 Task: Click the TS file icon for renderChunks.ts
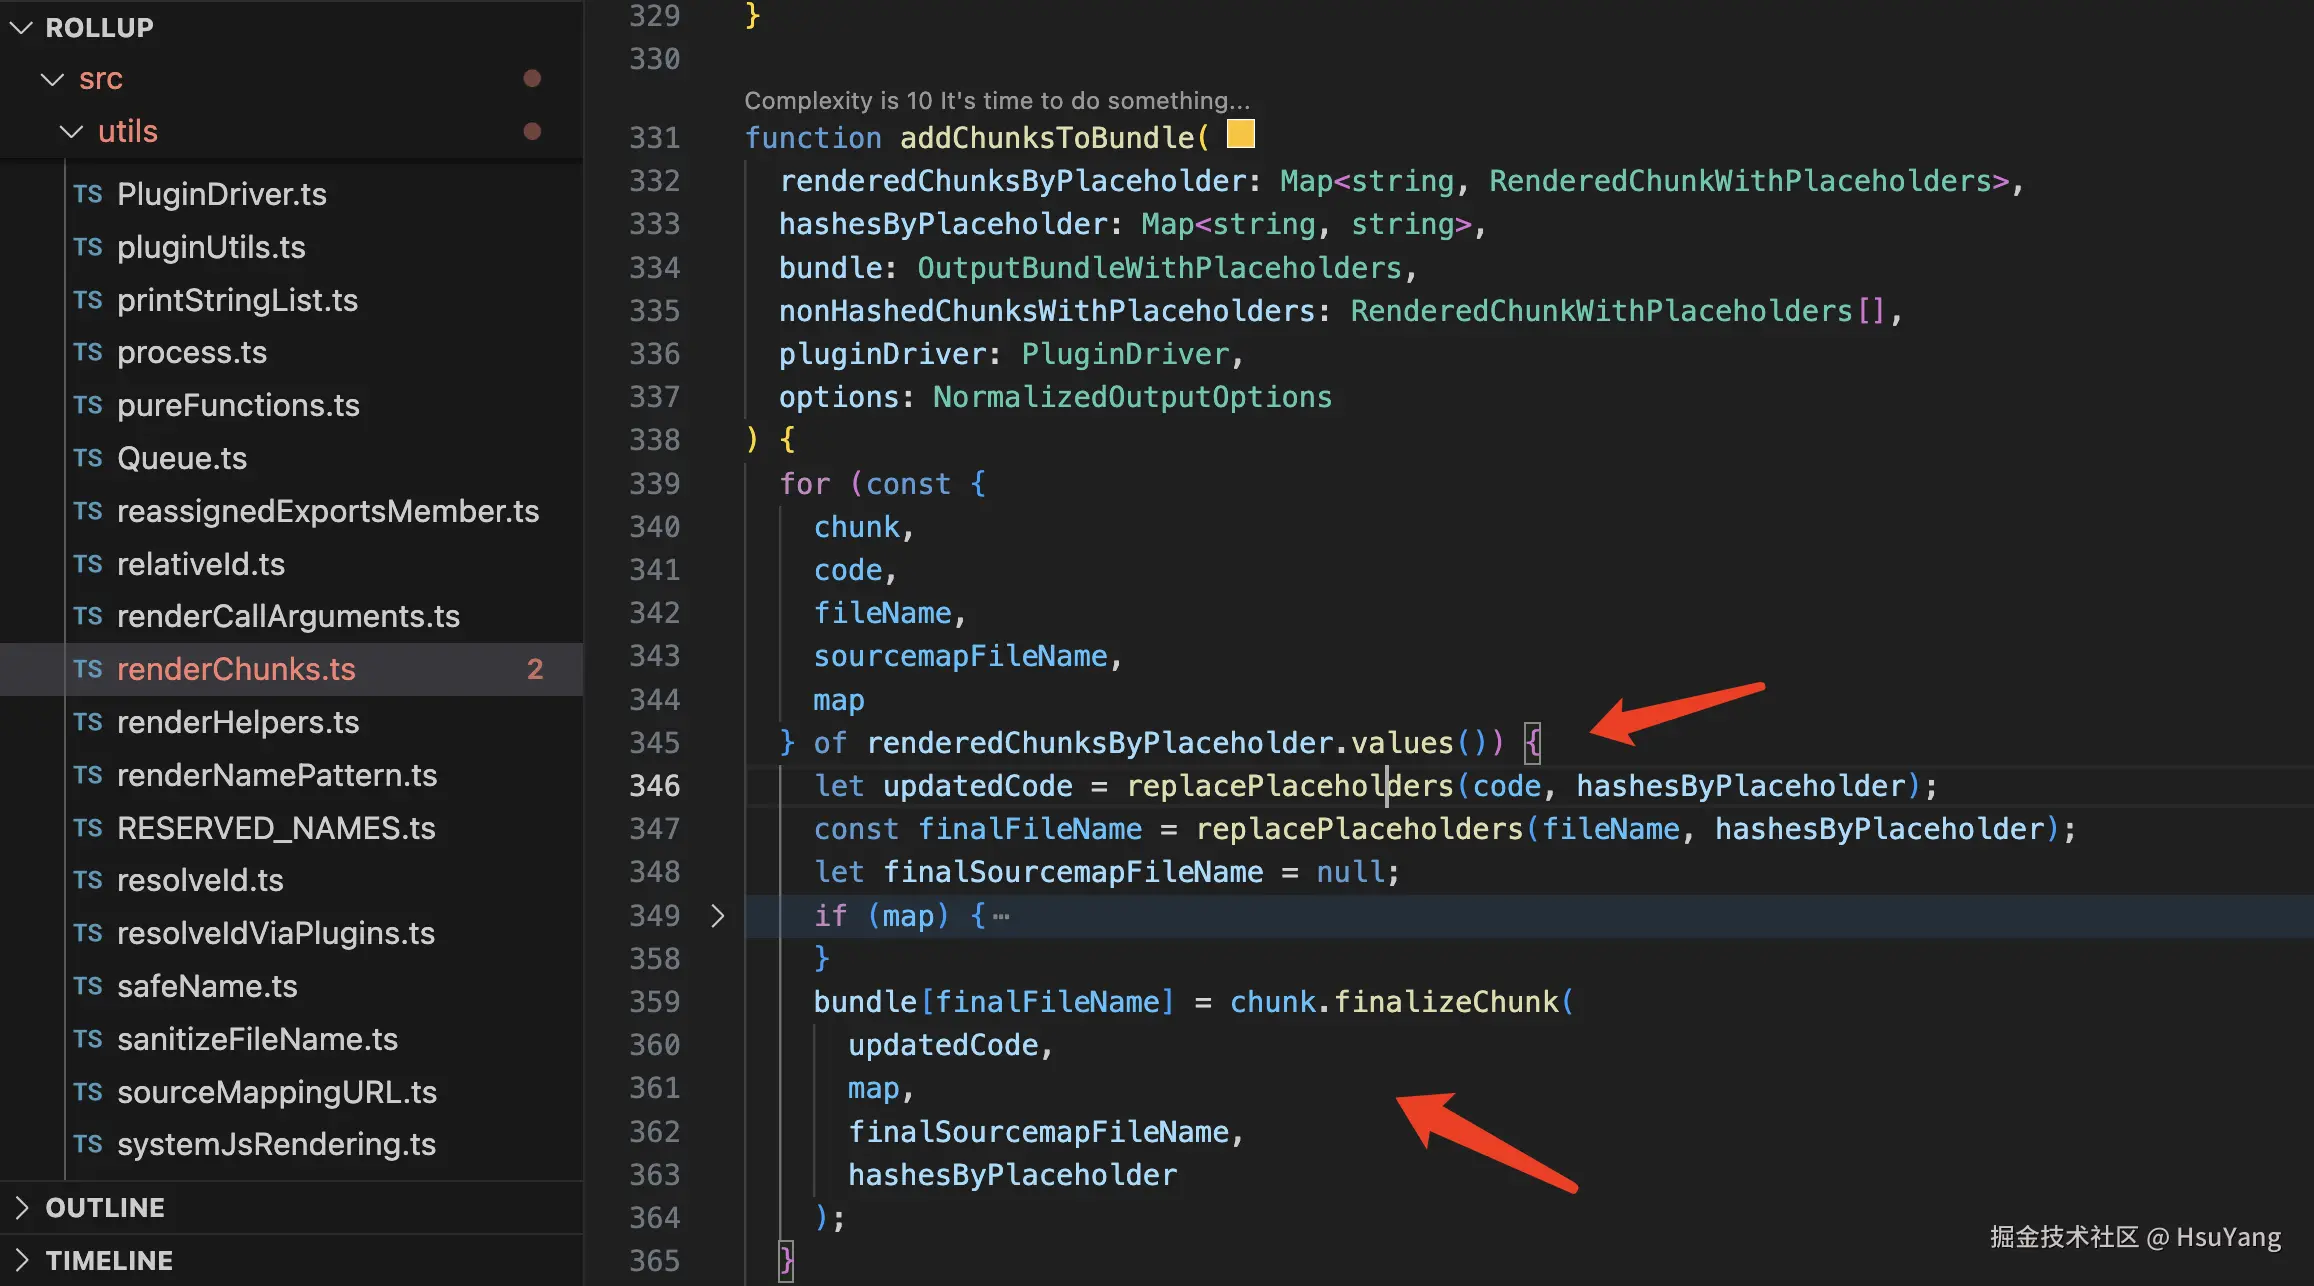(x=88, y=669)
